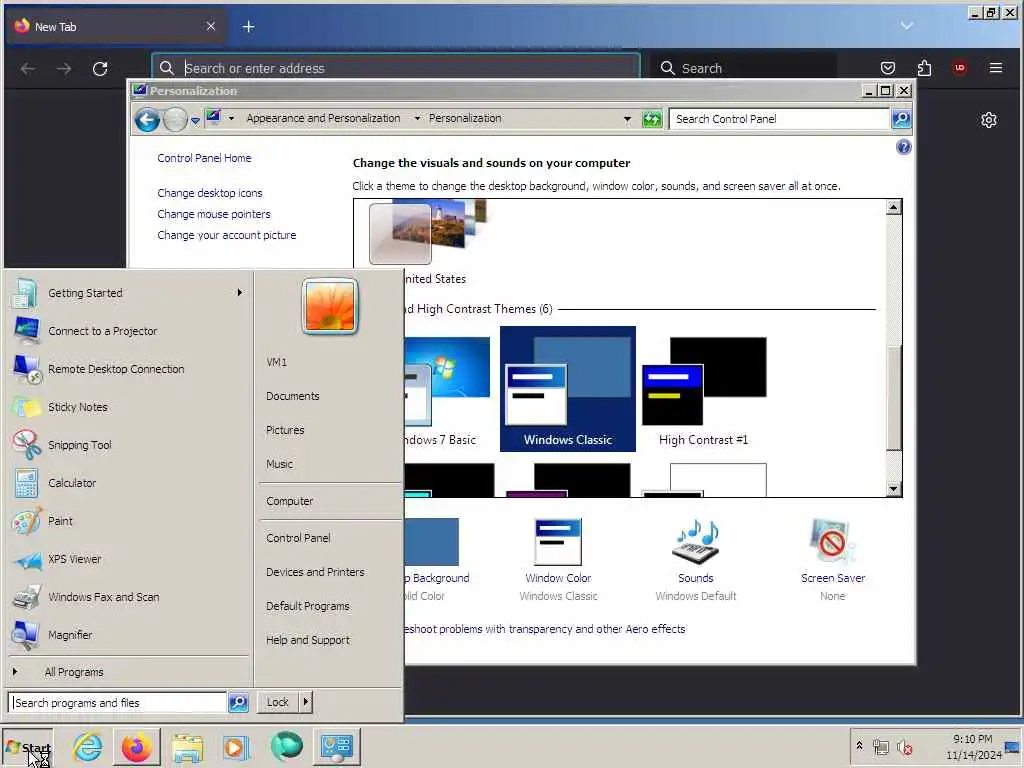Open Computer from Start menu

tap(289, 501)
